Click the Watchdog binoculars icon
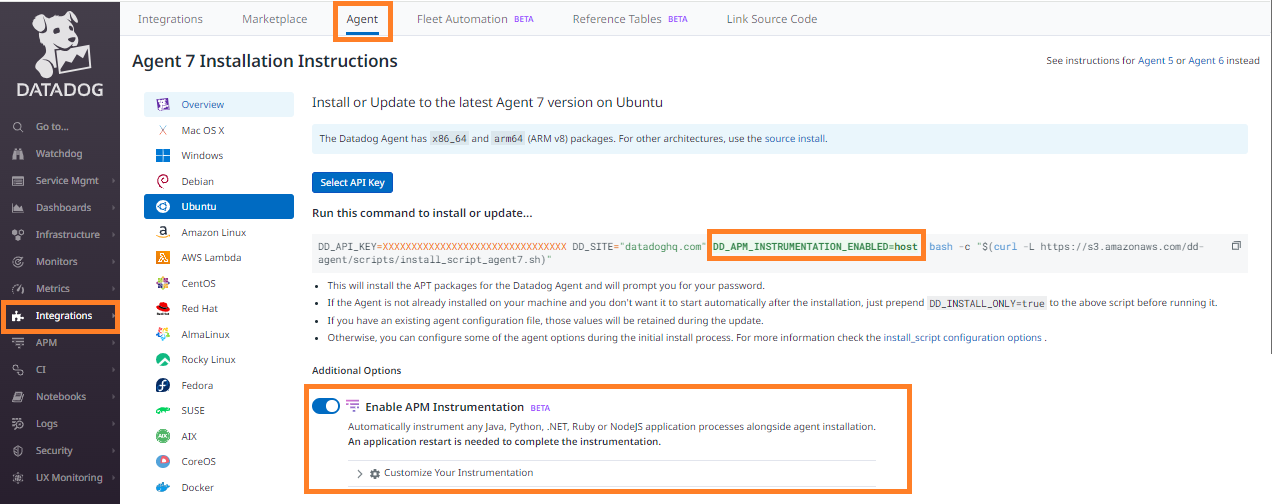The width and height of the screenshot is (1272, 504). point(17,154)
